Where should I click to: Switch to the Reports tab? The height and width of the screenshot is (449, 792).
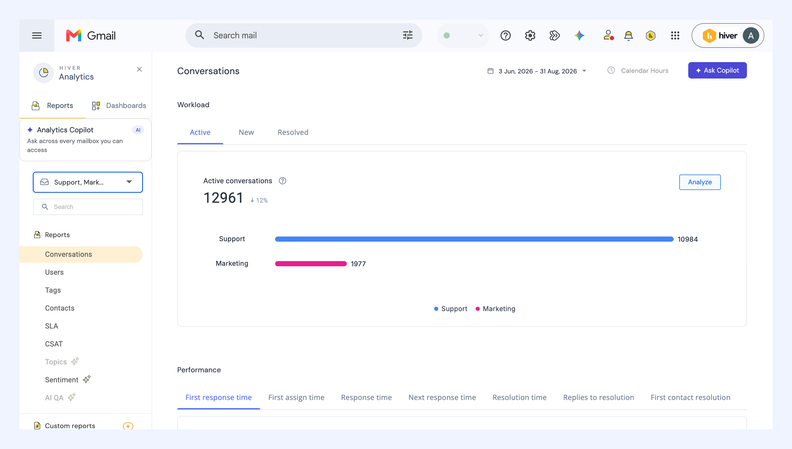[53, 106]
